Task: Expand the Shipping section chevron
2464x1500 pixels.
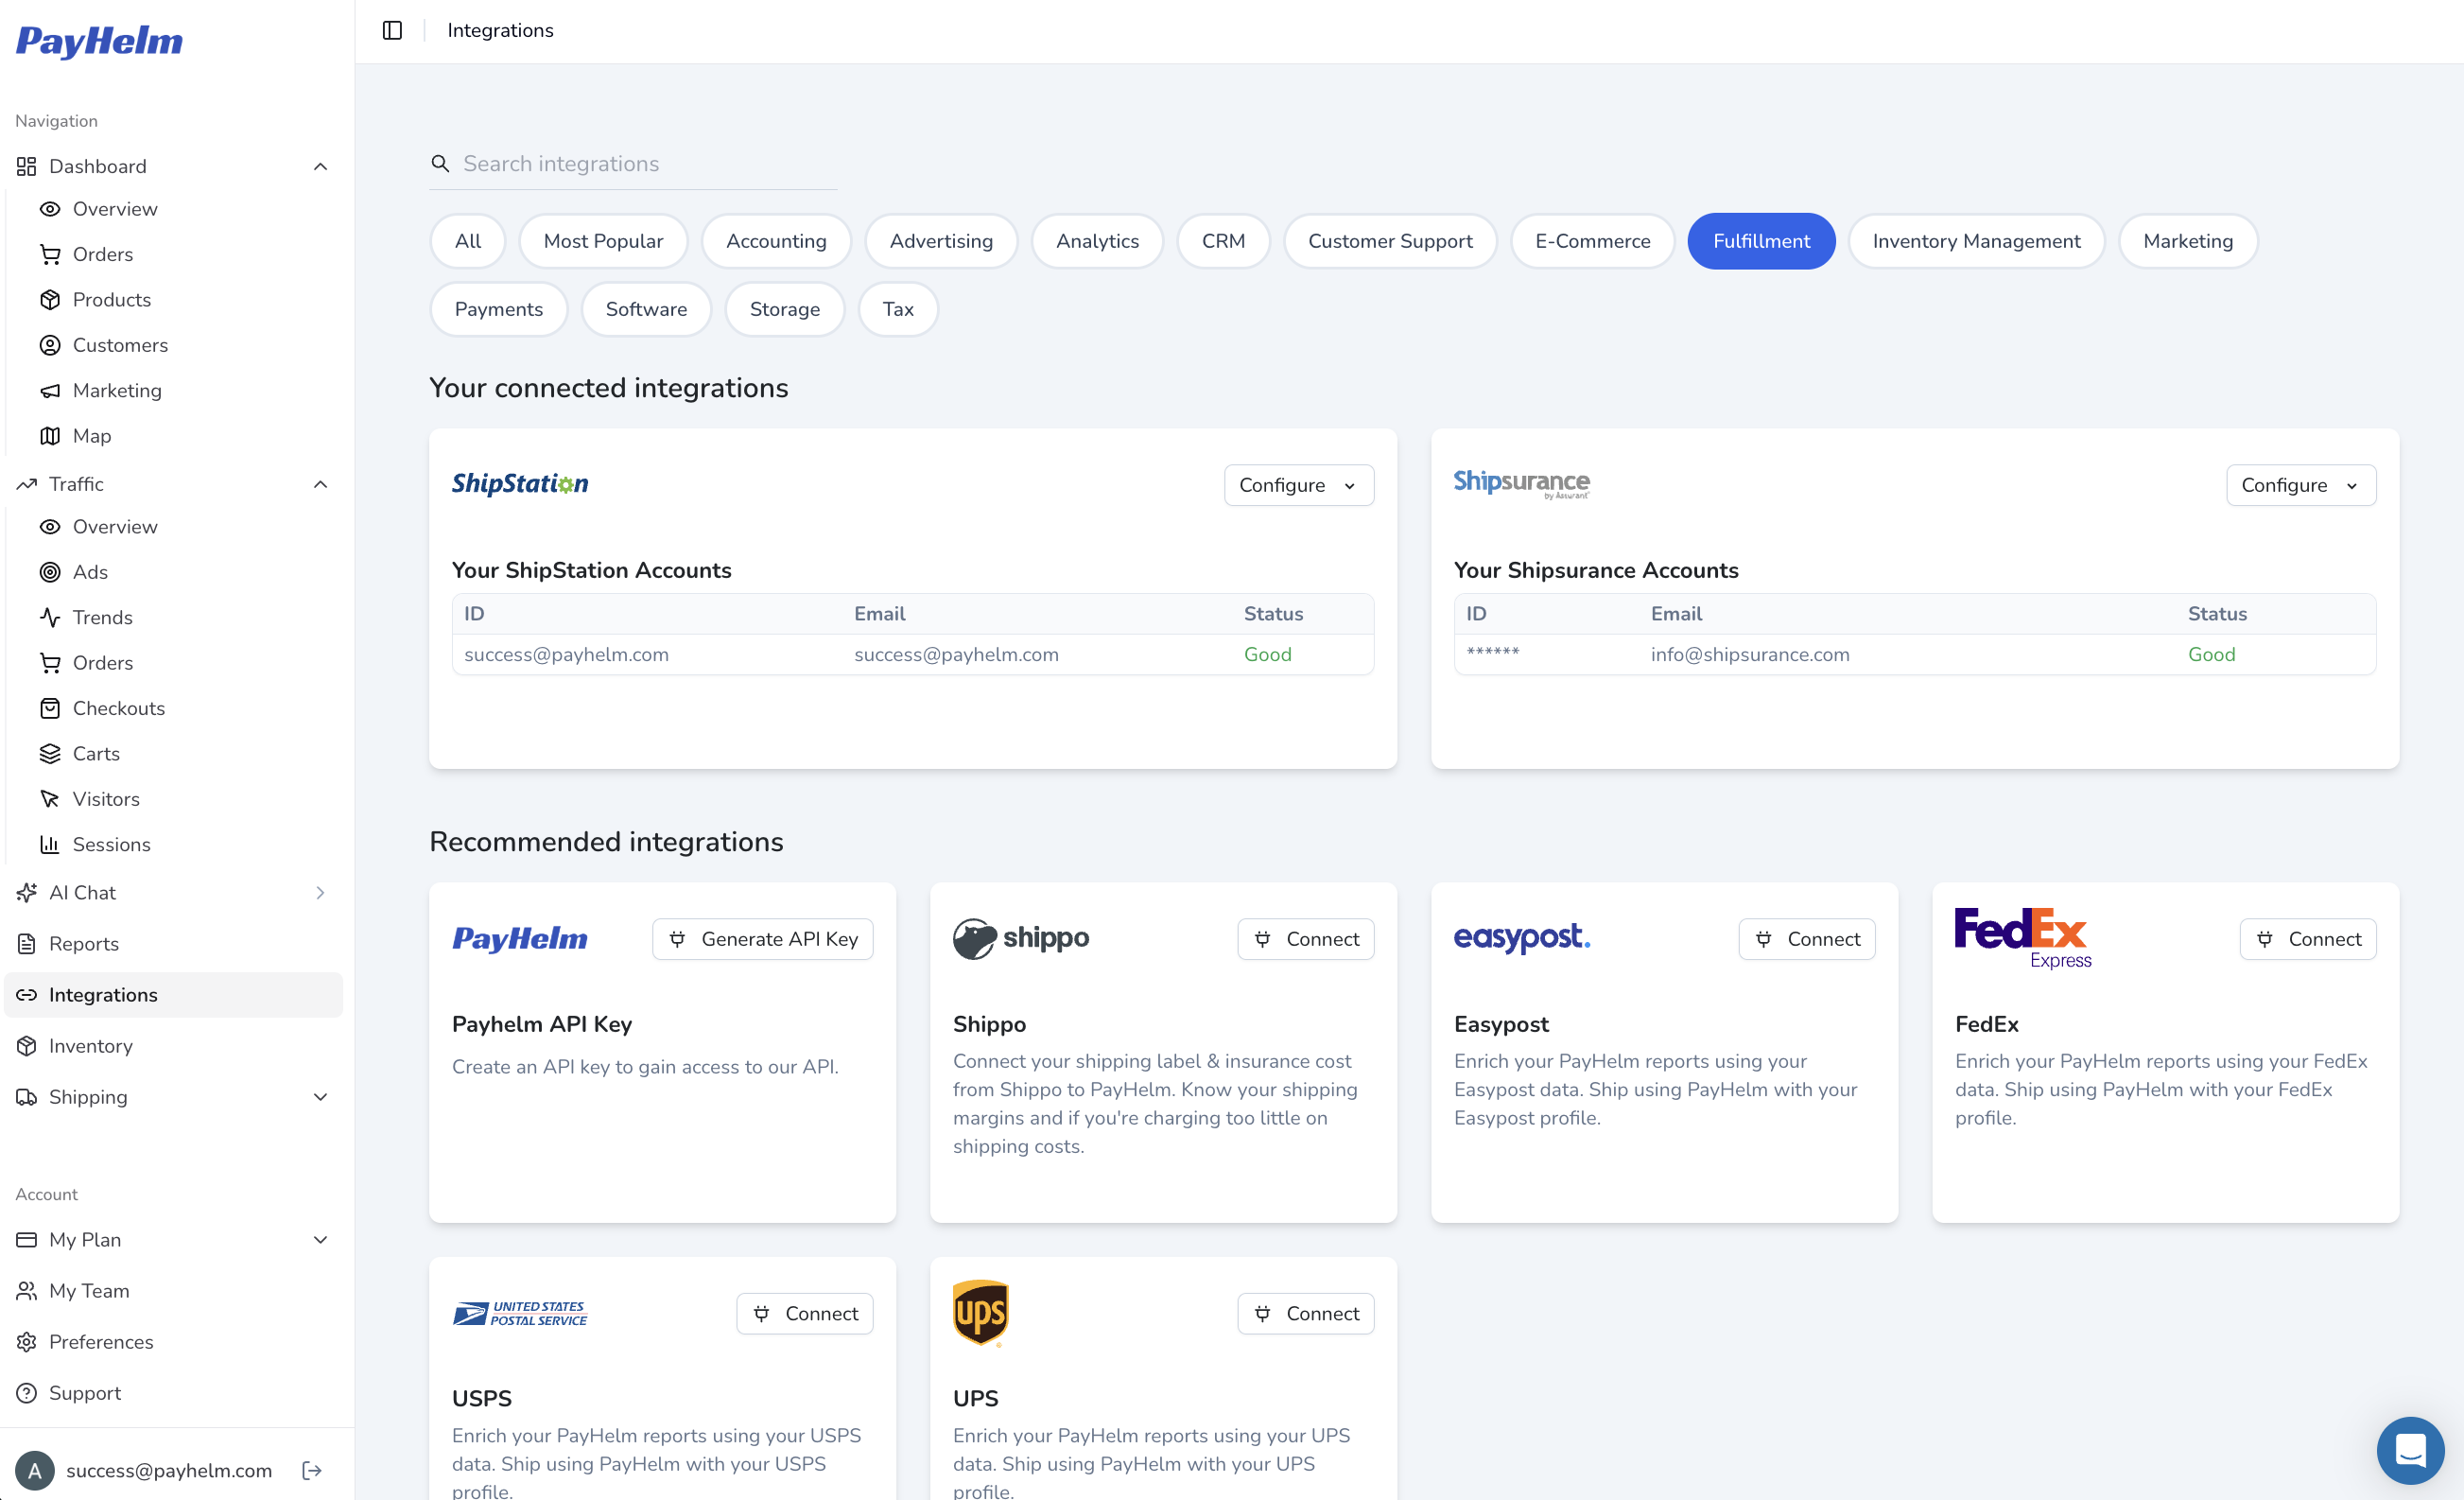Action: [x=320, y=1097]
